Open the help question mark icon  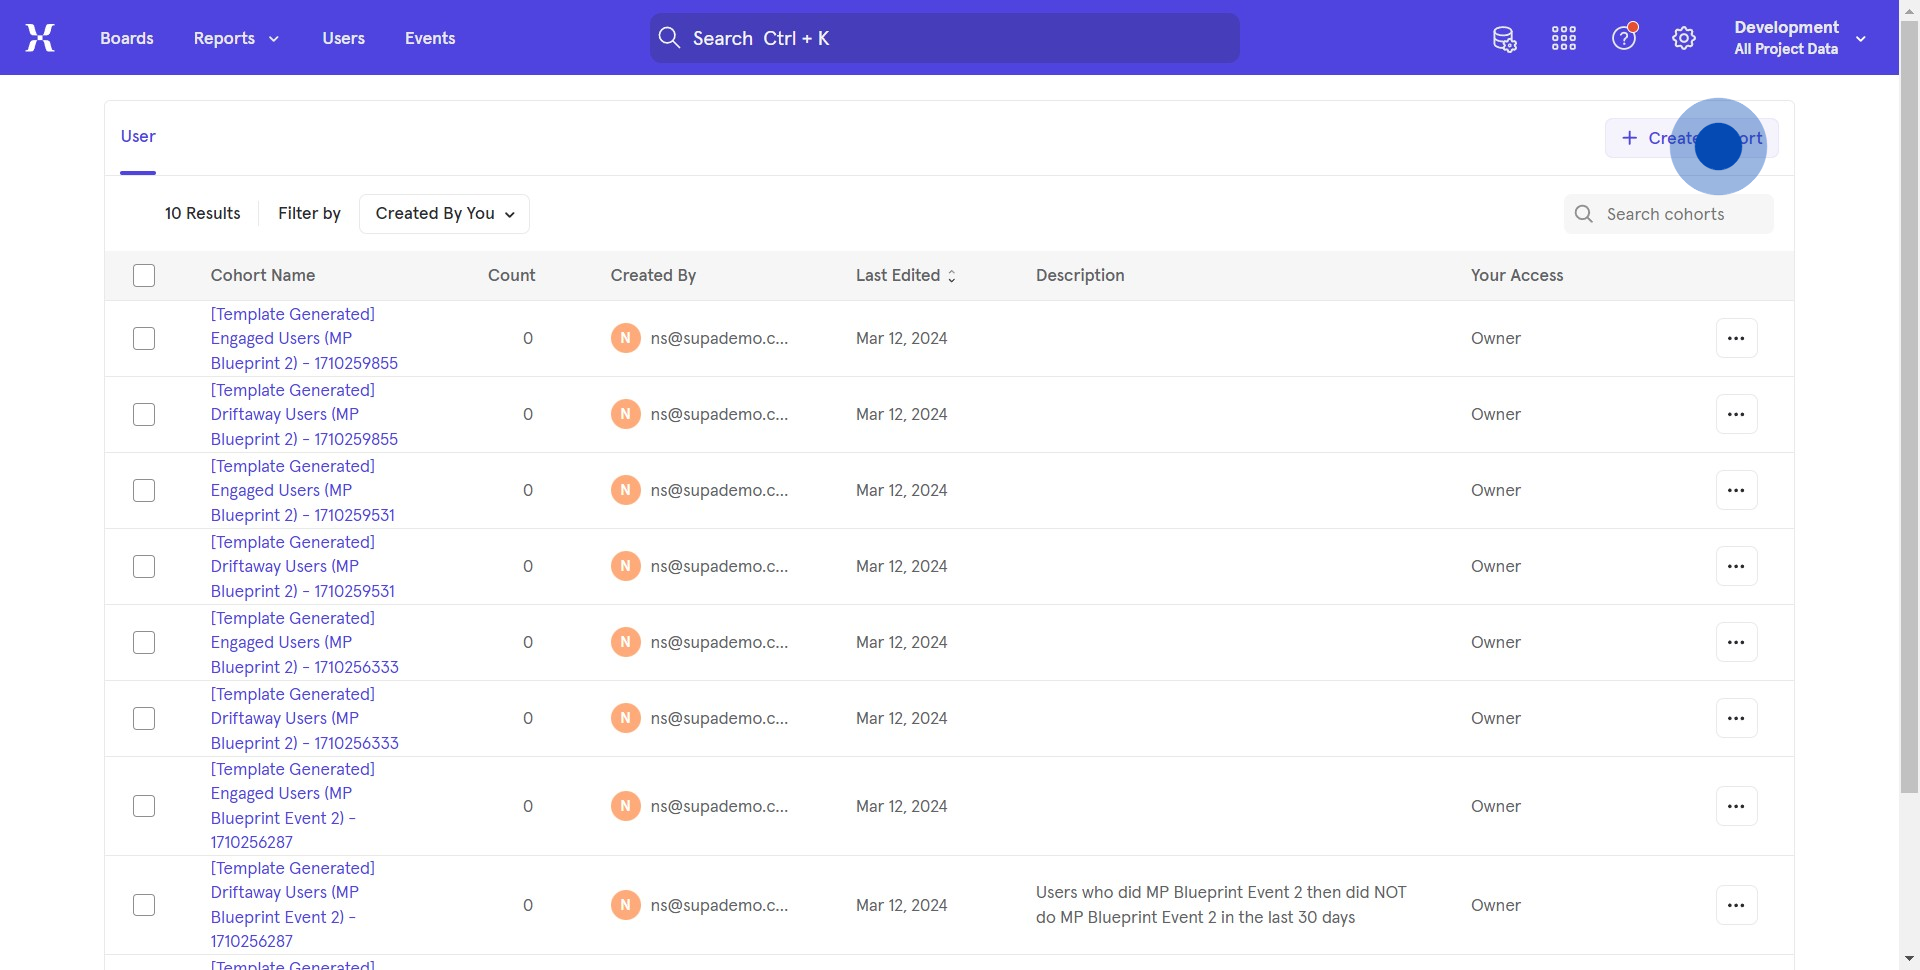1624,39
